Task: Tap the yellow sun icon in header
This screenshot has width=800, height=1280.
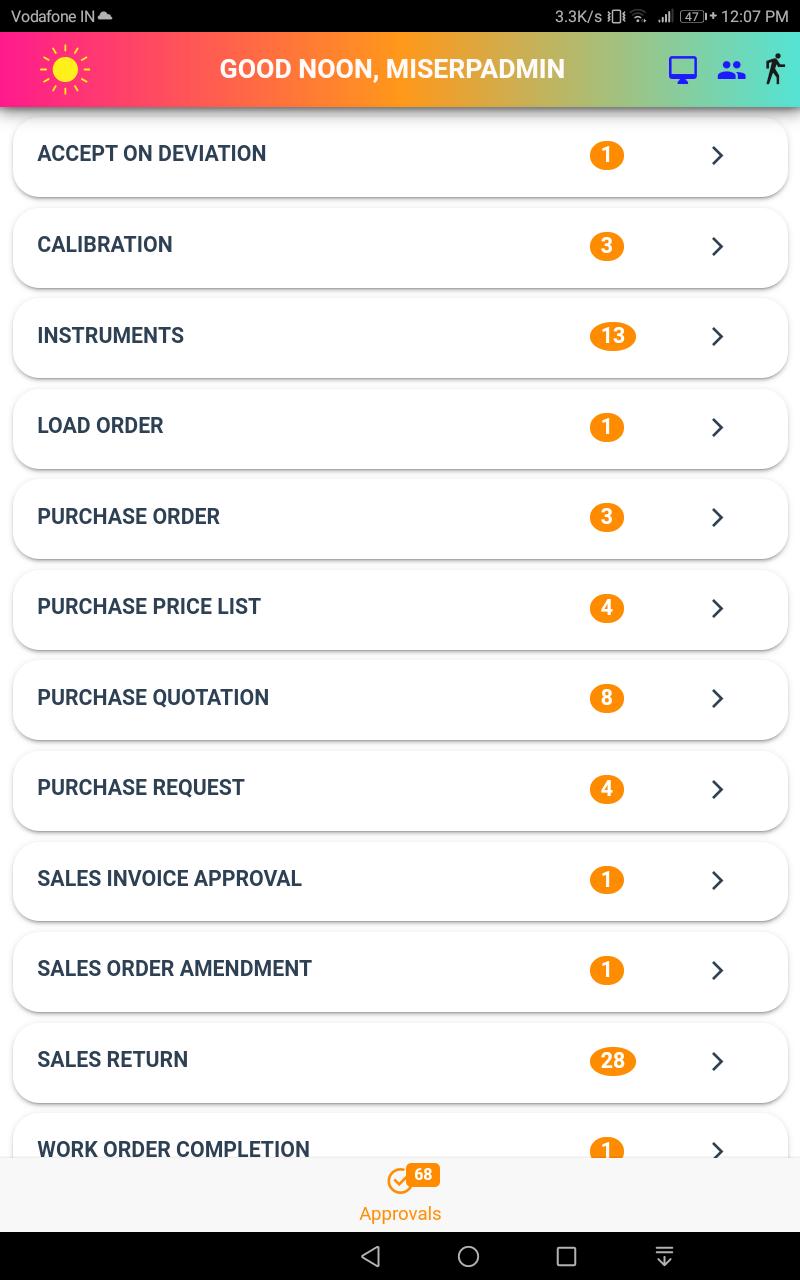Action: [x=65, y=69]
